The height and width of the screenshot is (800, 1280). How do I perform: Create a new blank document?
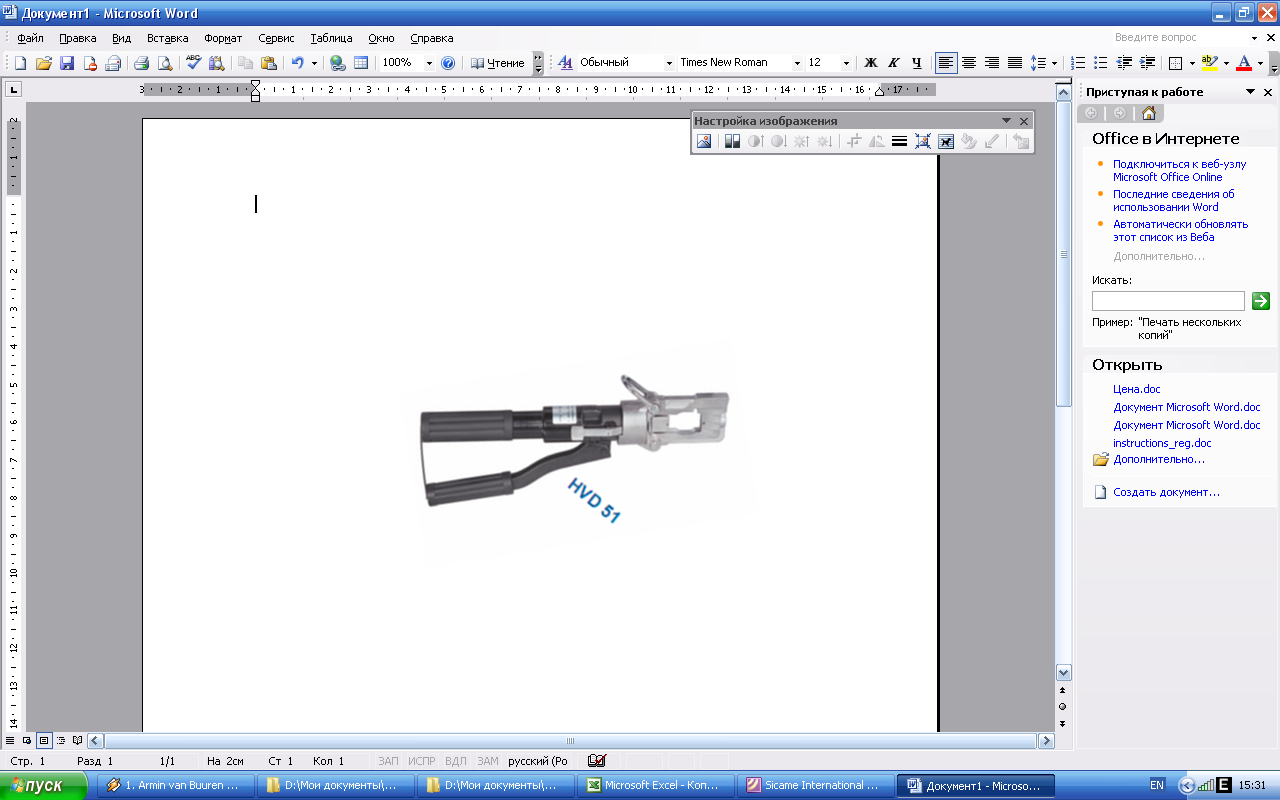click(20, 63)
